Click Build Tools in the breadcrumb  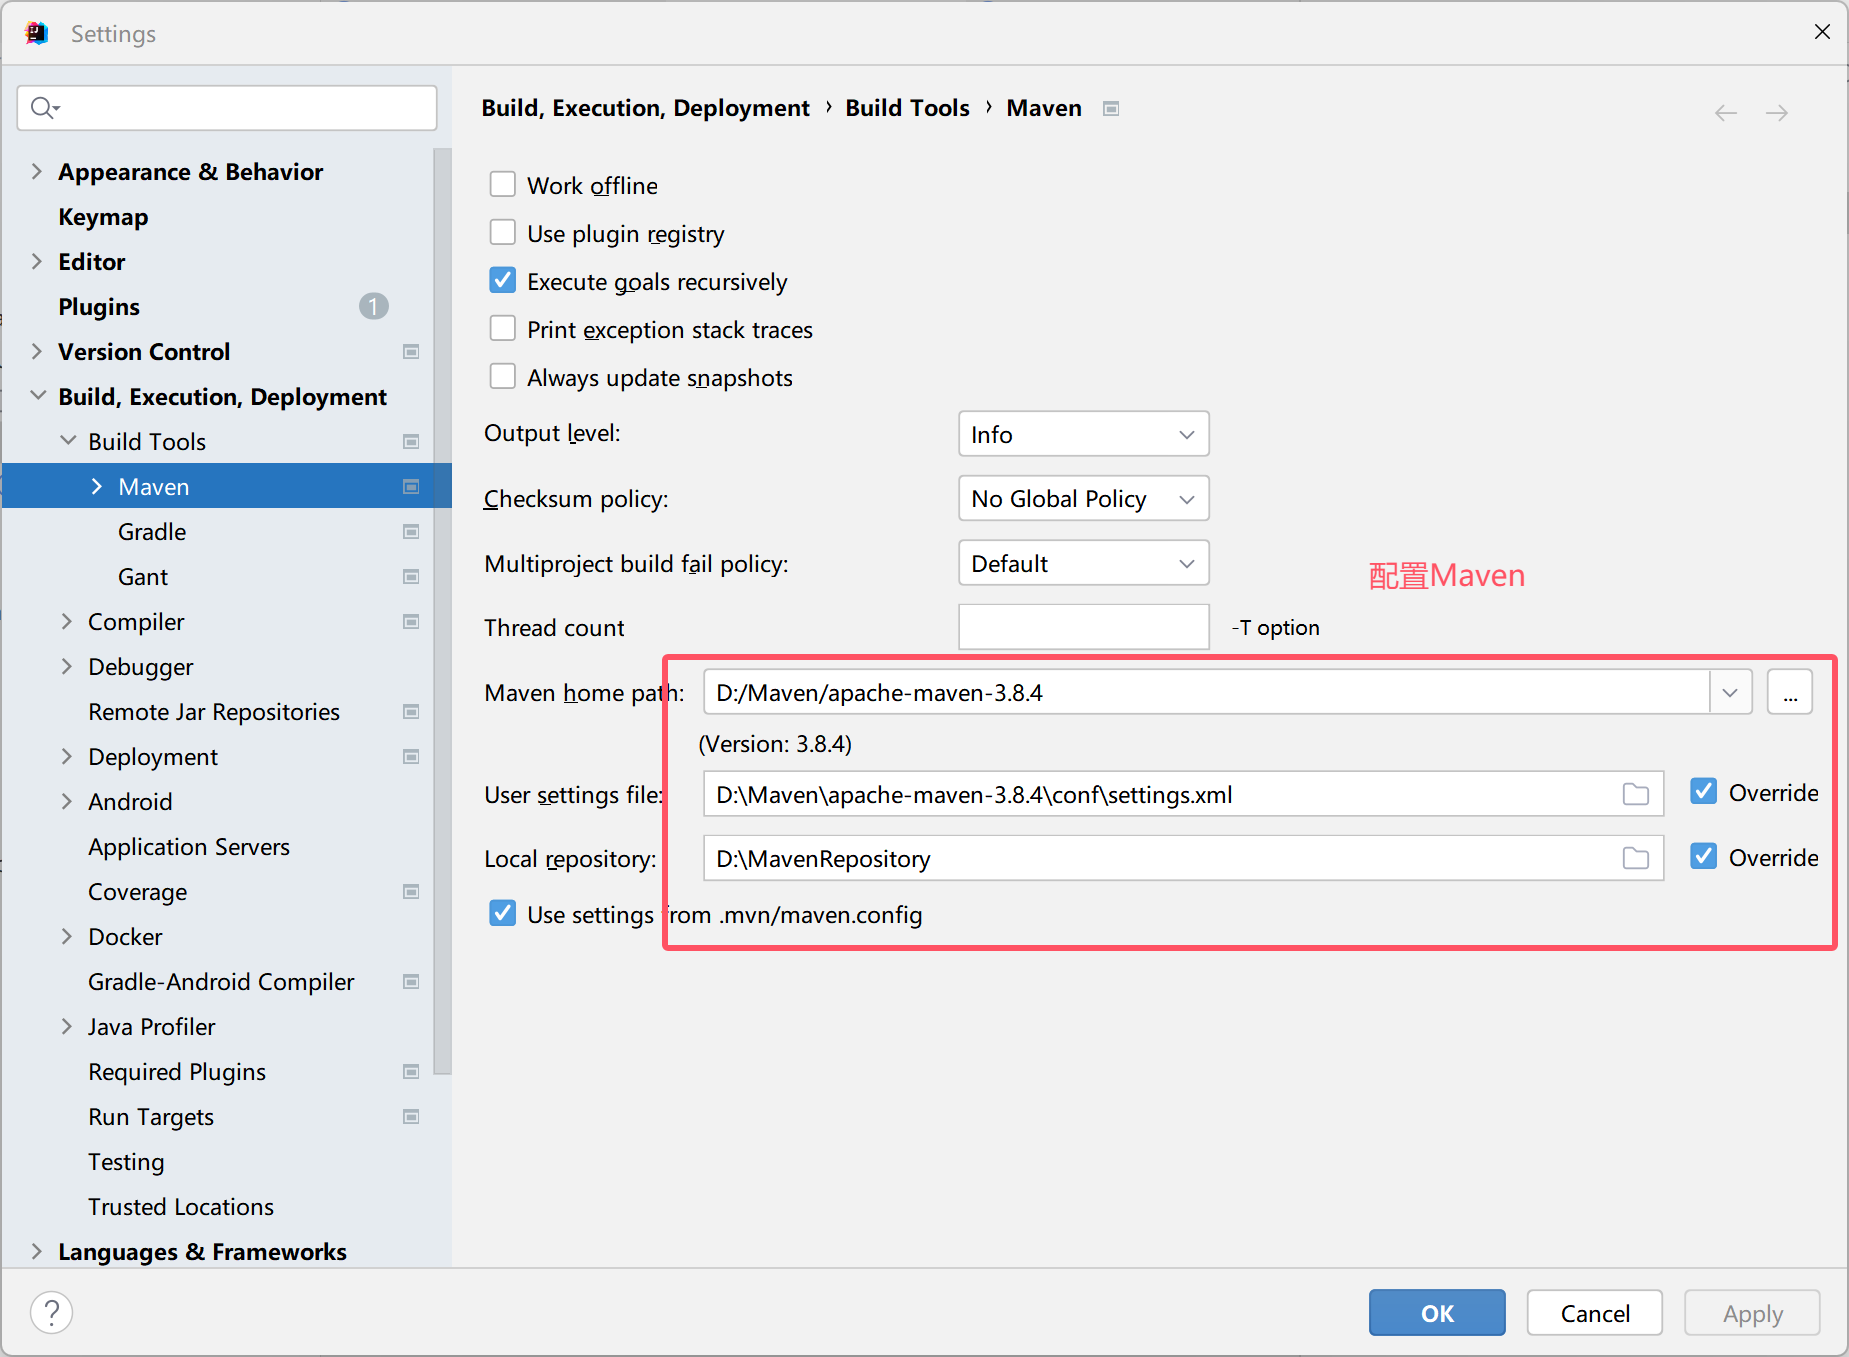[907, 108]
